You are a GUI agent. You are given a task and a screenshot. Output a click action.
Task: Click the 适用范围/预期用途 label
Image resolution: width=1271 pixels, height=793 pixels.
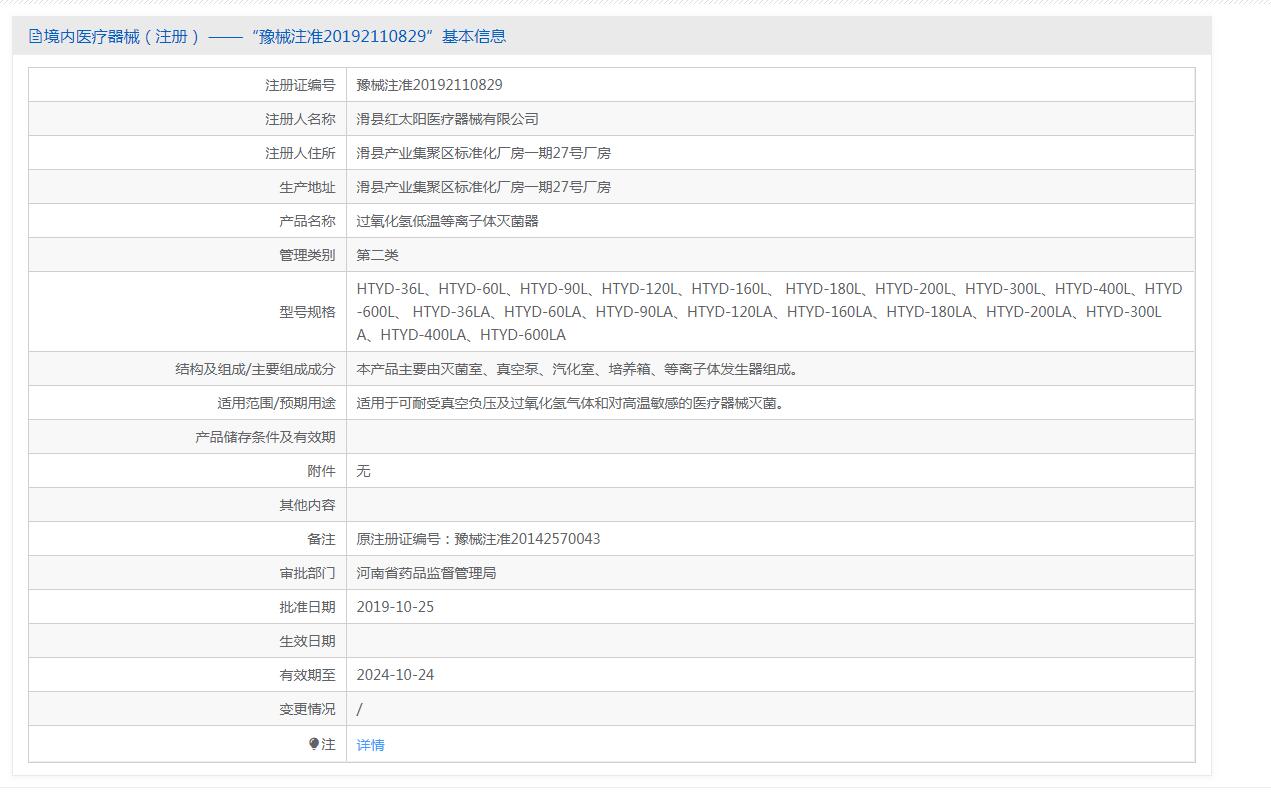click(276, 403)
